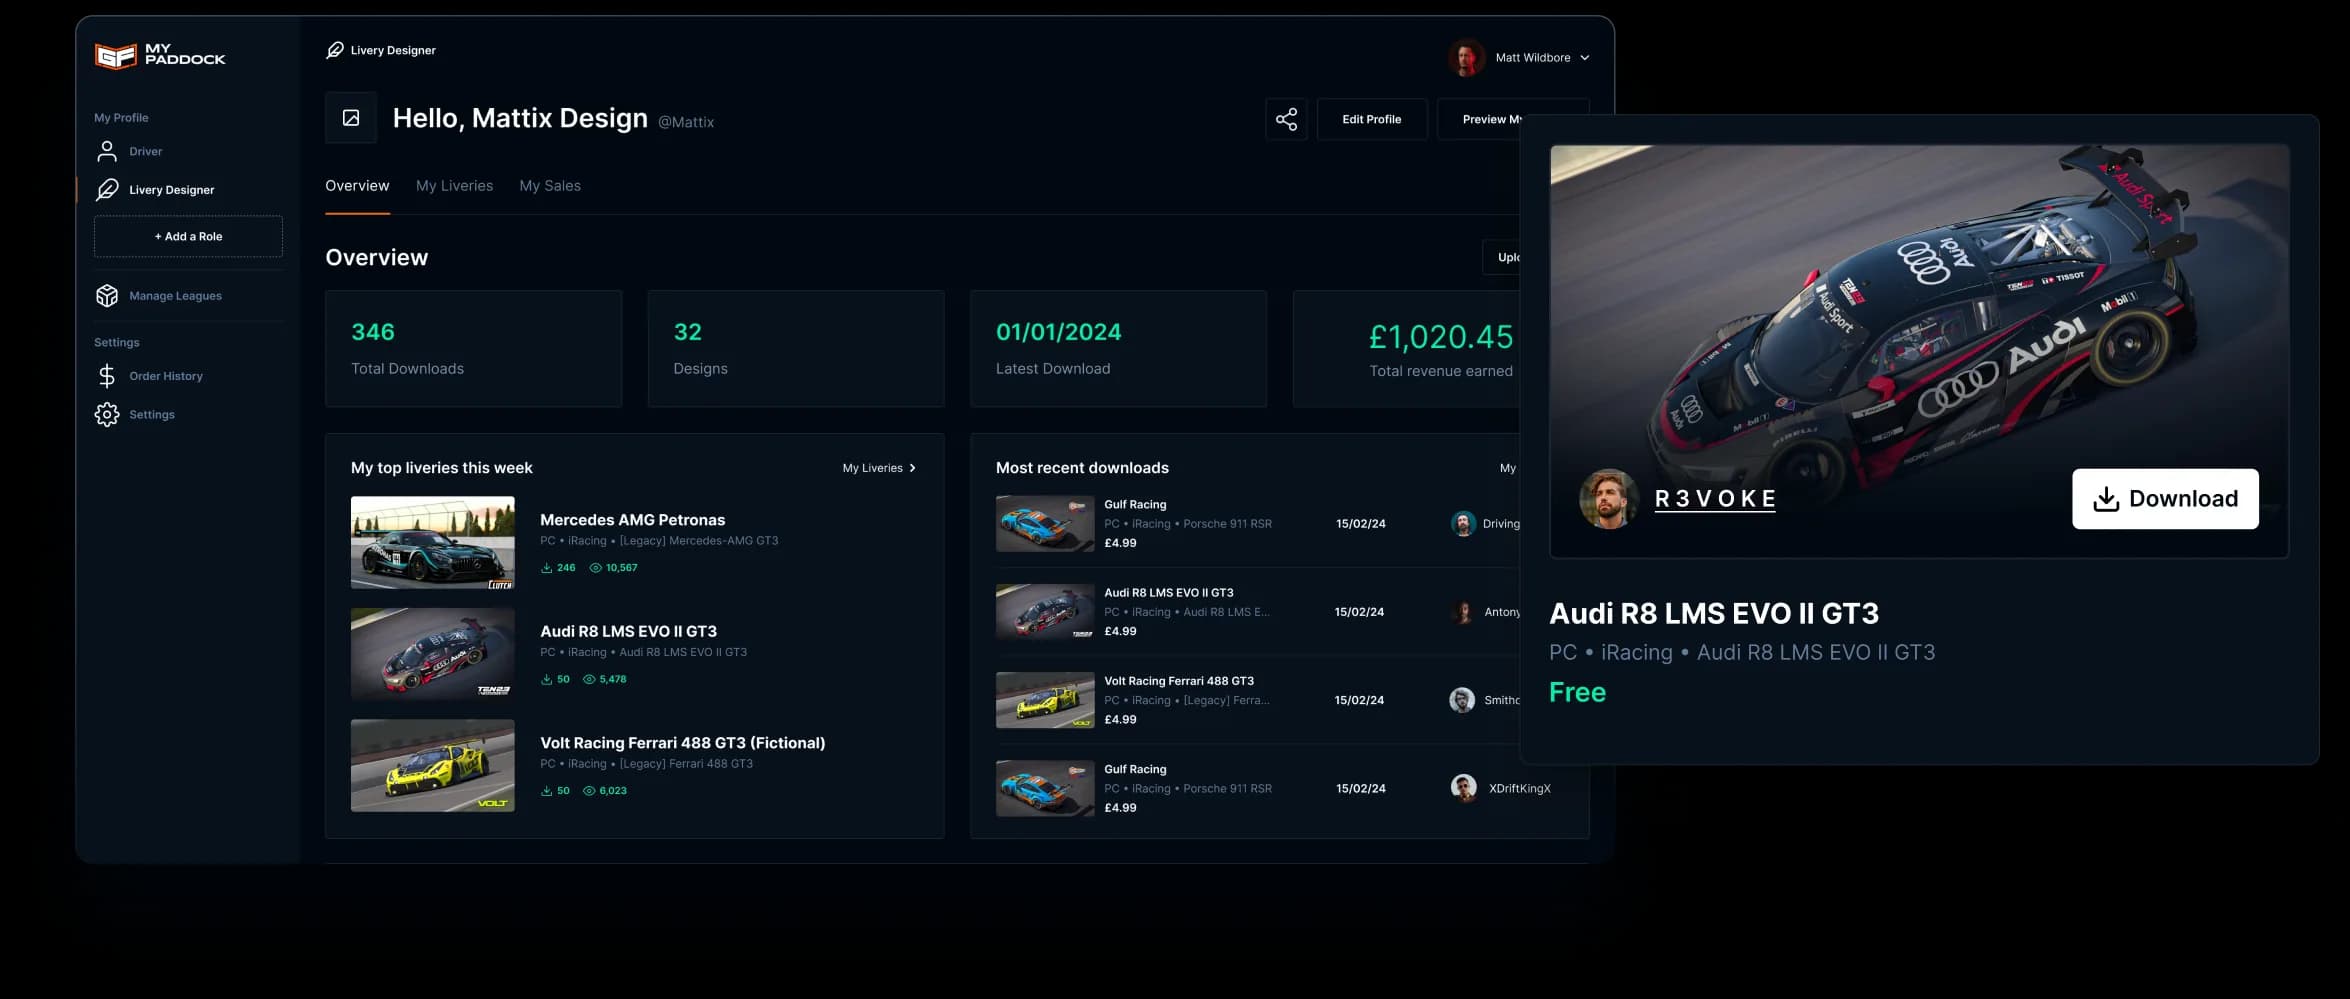The height and width of the screenshot is (999, 2350).
Task: Open the My Sales tab
Action: coord(550,186)
